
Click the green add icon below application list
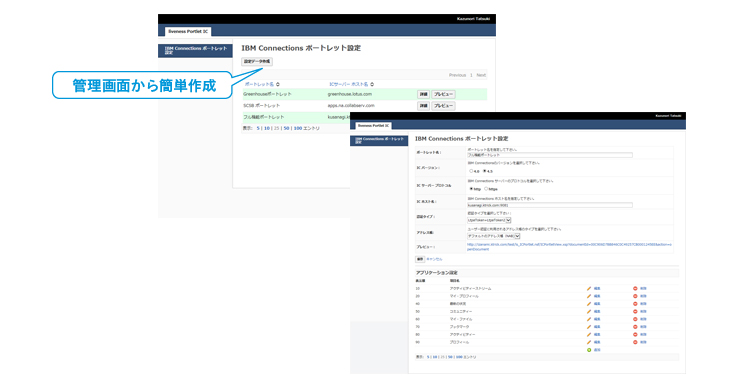pyautogui.click(x=589, y=350)
